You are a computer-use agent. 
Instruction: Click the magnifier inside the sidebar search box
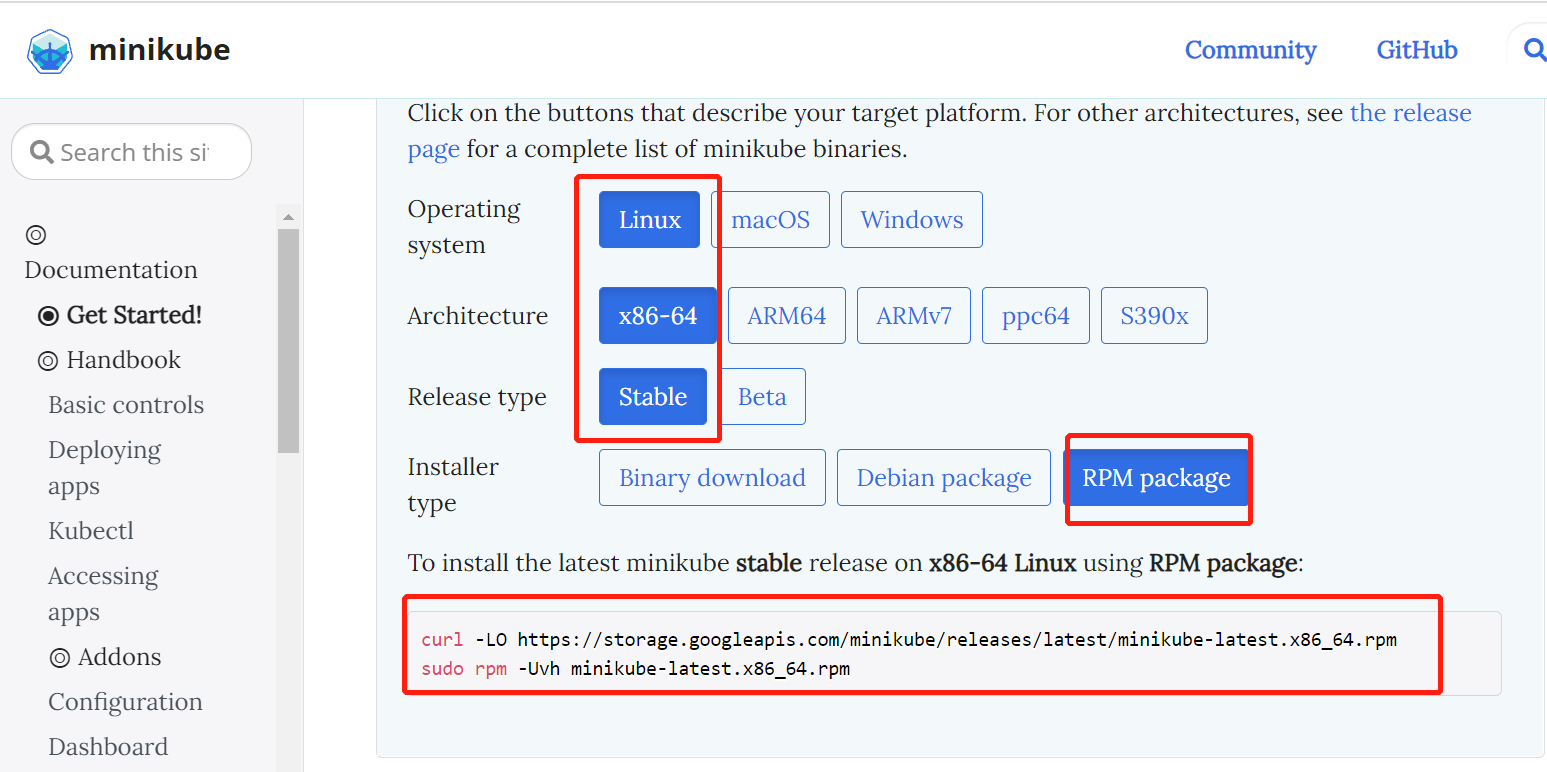(41, 151)
